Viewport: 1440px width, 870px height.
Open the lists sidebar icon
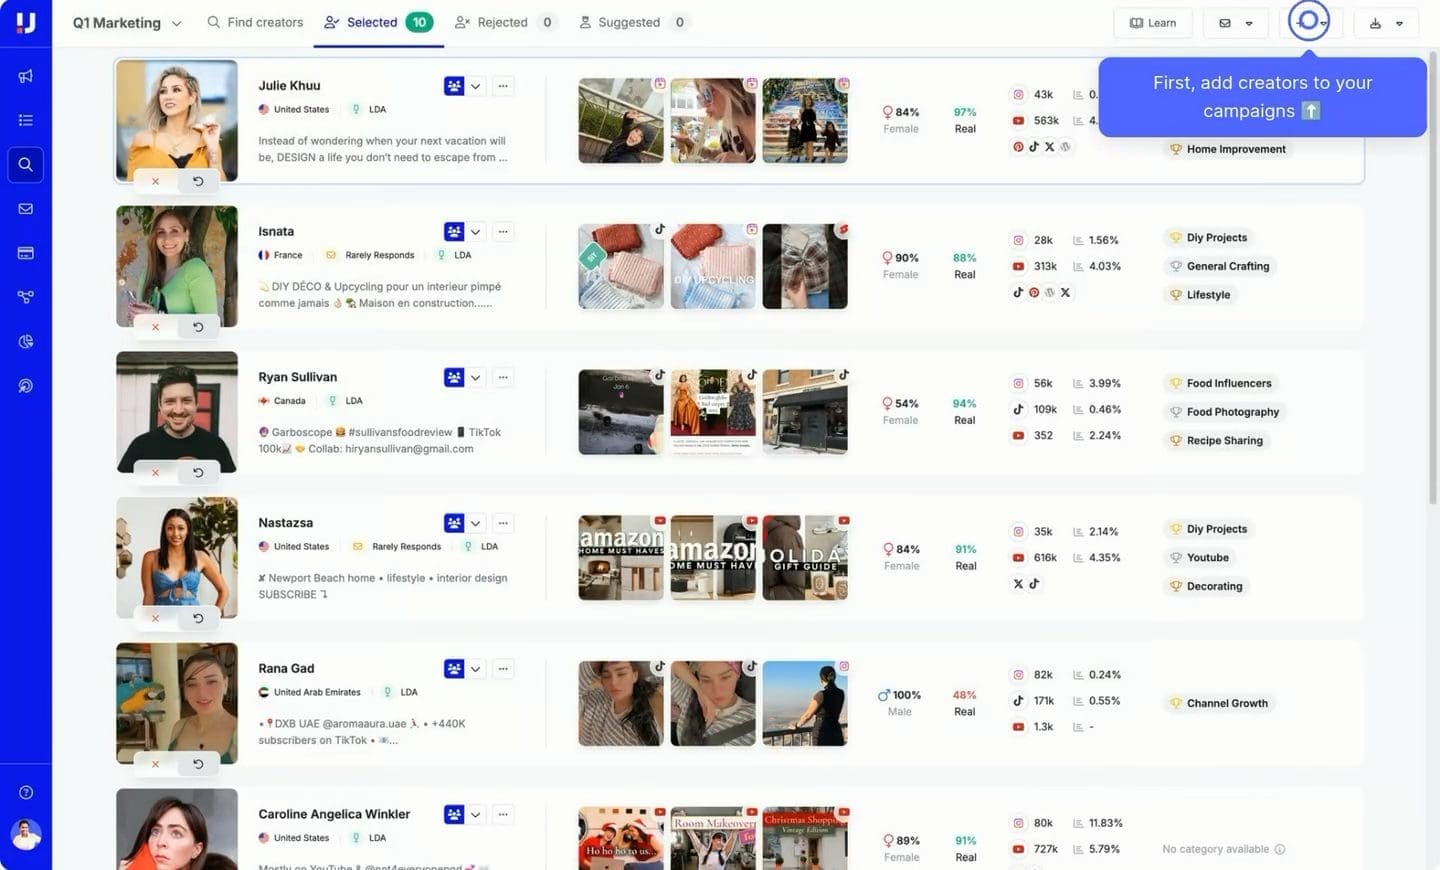26,120
